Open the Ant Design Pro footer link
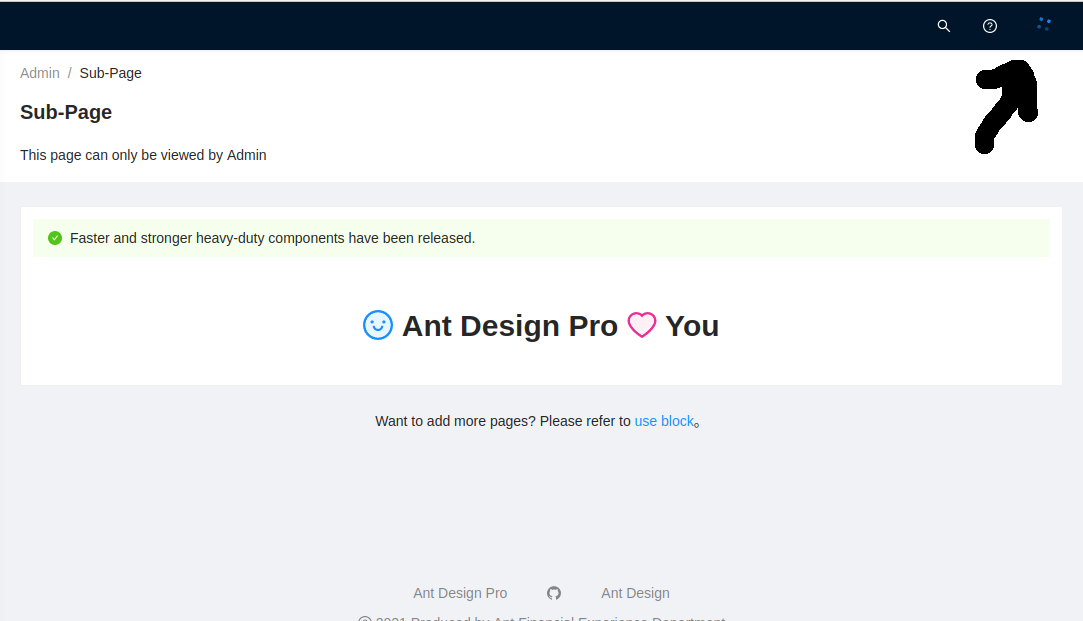 460,592
